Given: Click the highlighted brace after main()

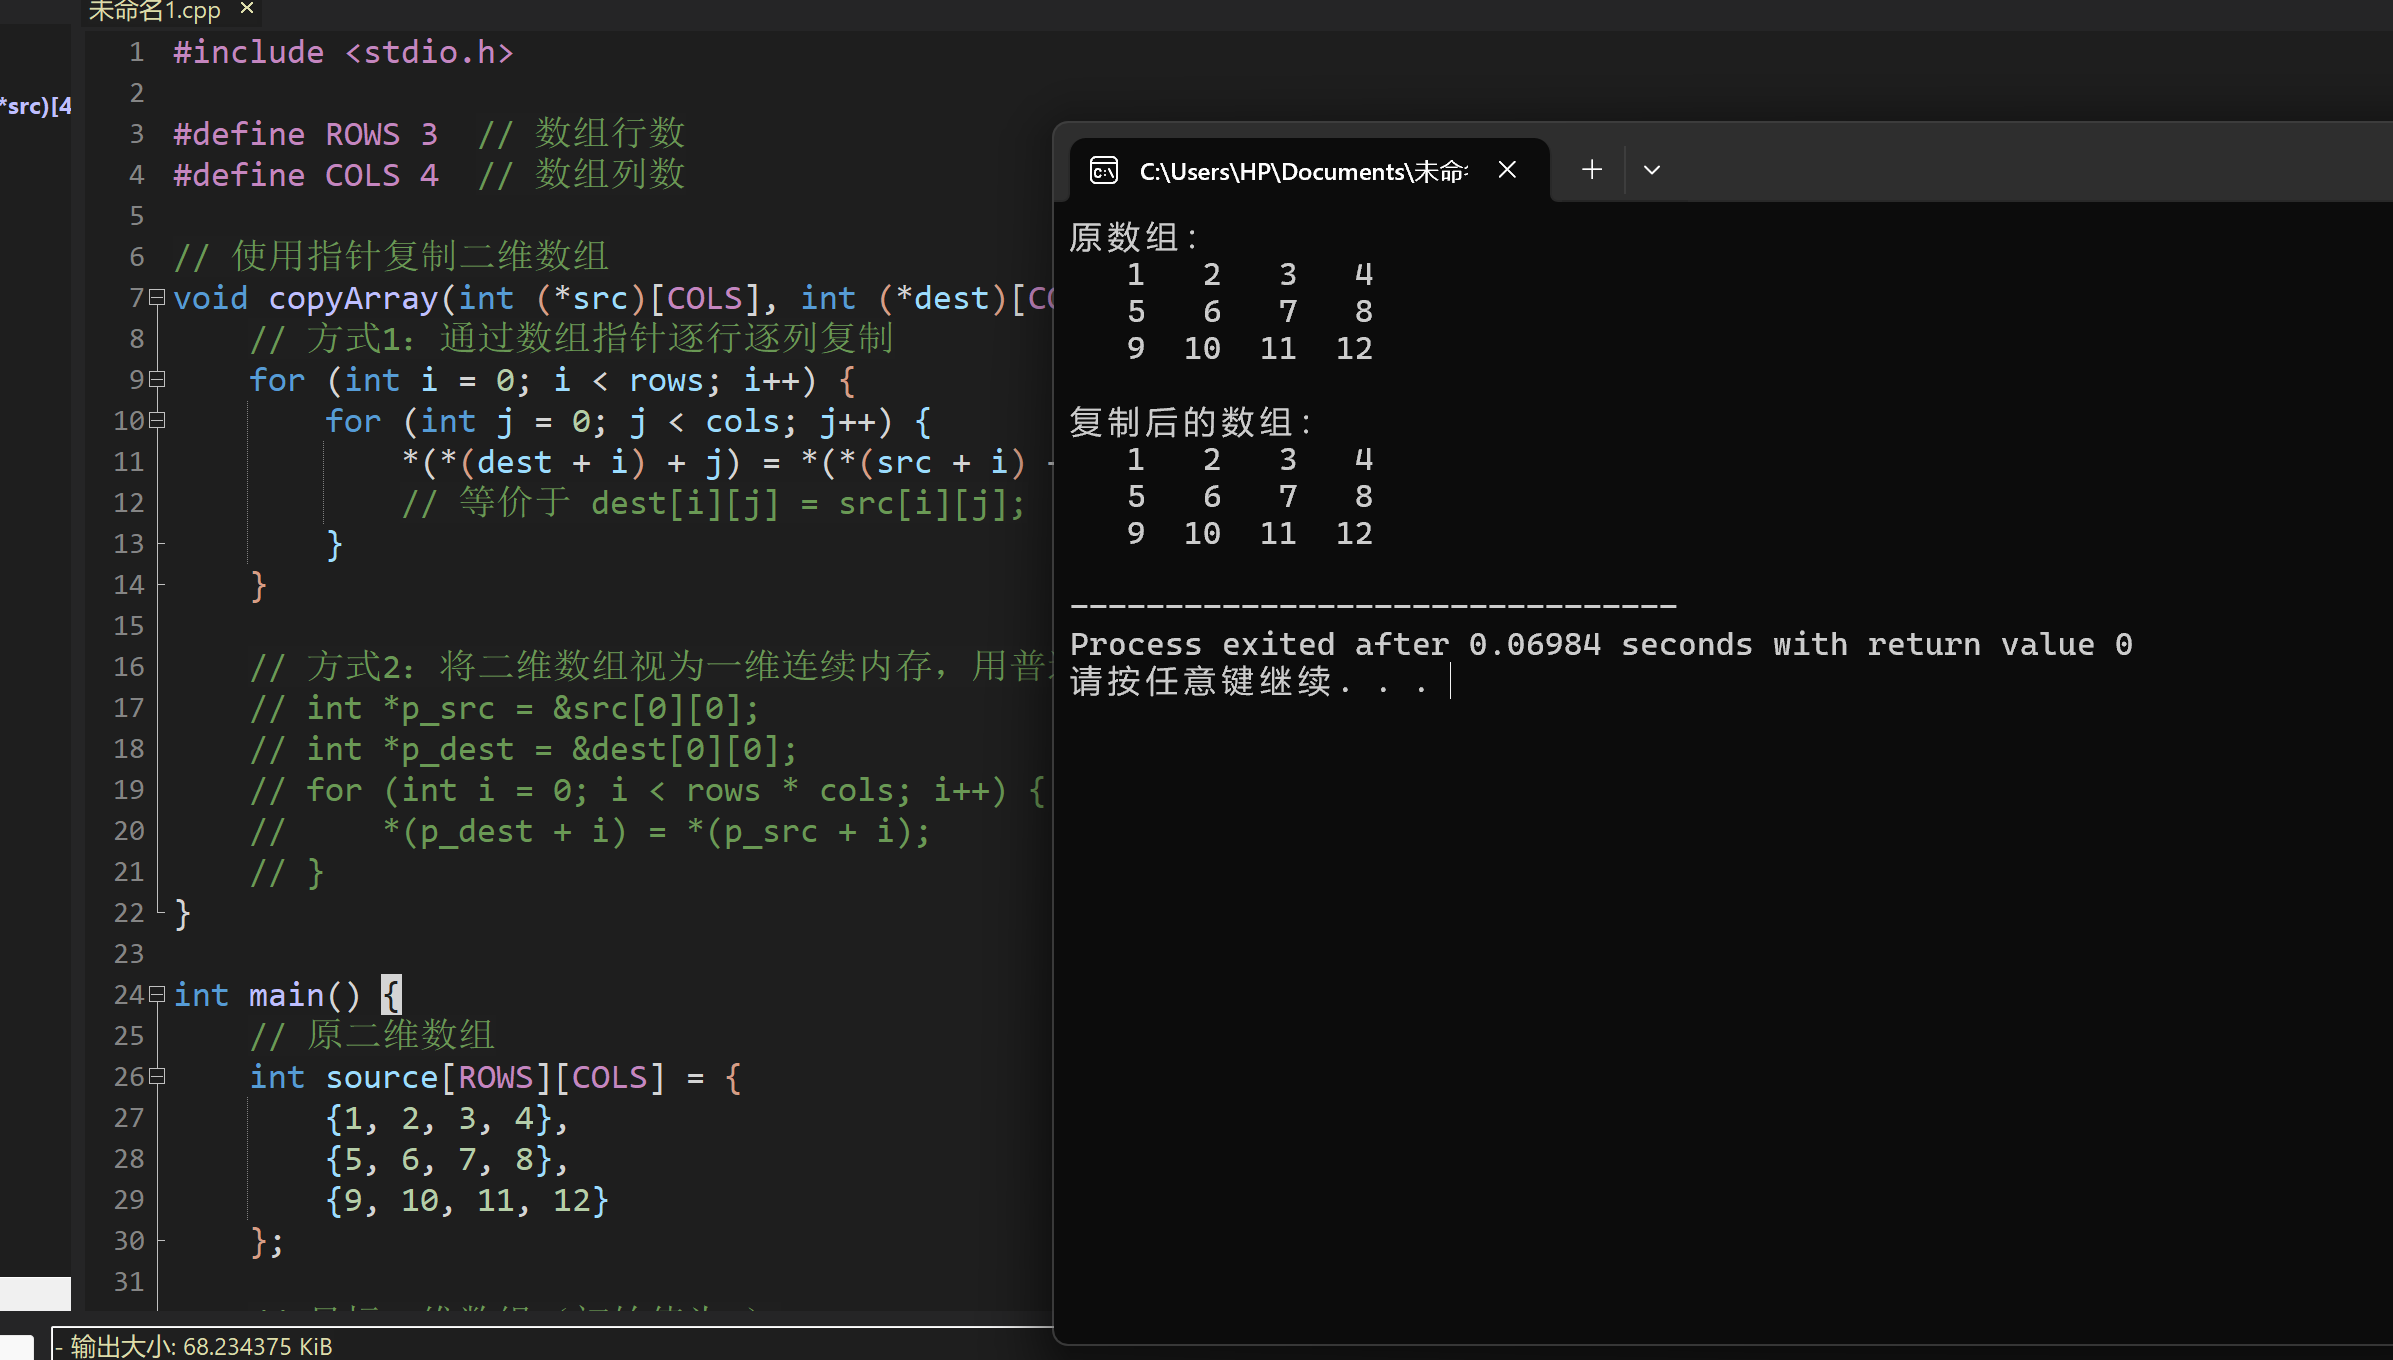Looking at the screenshot, I should [391, 995].
